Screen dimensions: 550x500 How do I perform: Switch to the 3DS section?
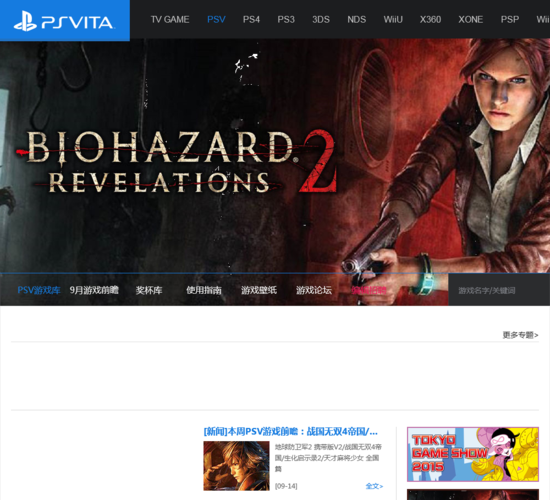point(321,19)
